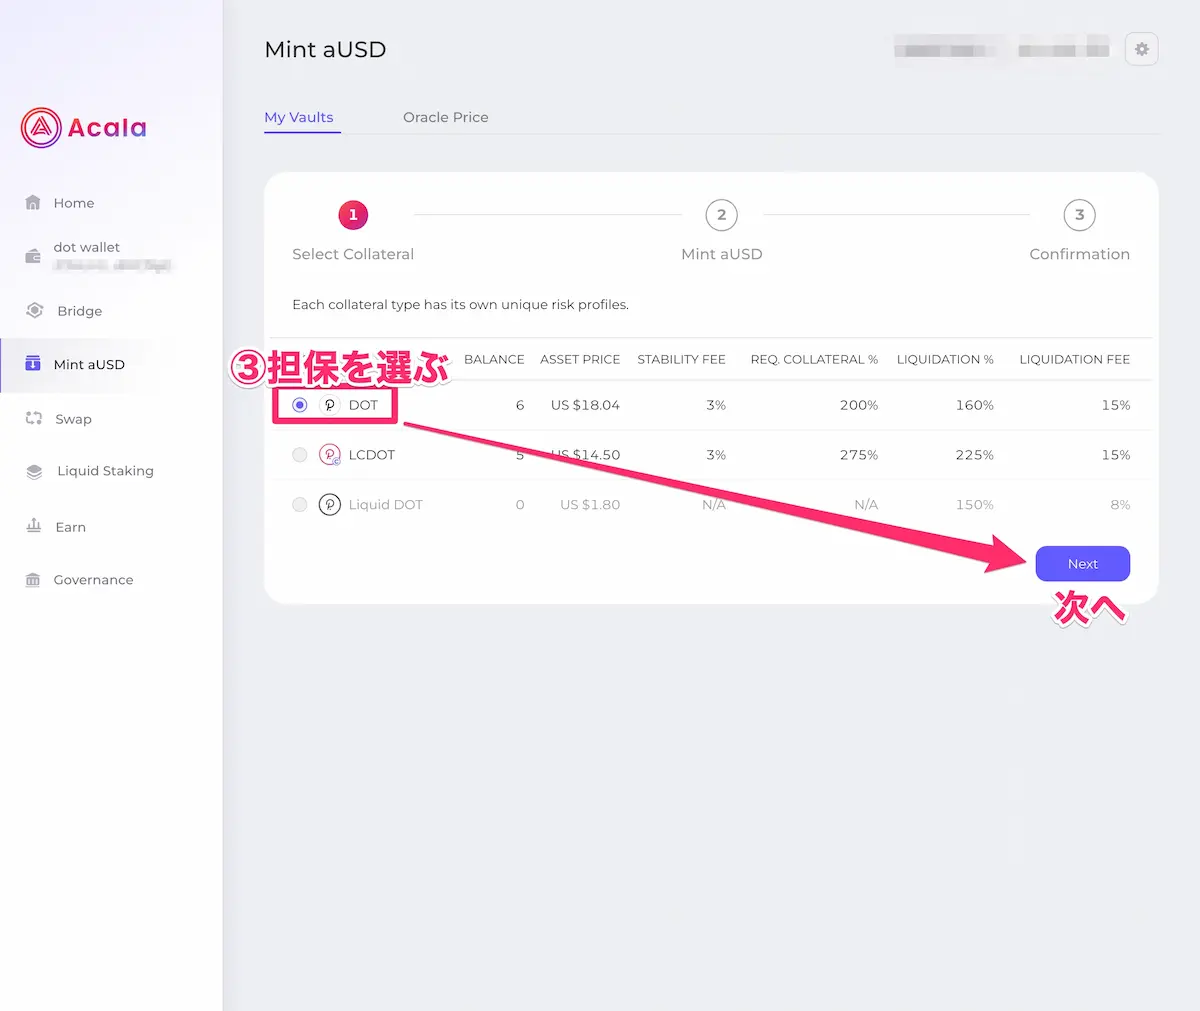Click the LIQUIDATION FEE column header

pos(1075,359)
